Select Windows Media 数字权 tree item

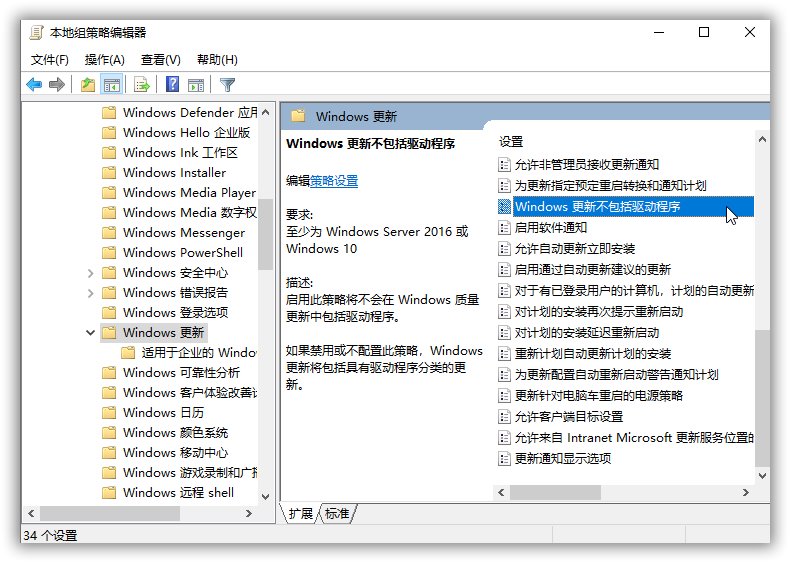pos(190,213)
